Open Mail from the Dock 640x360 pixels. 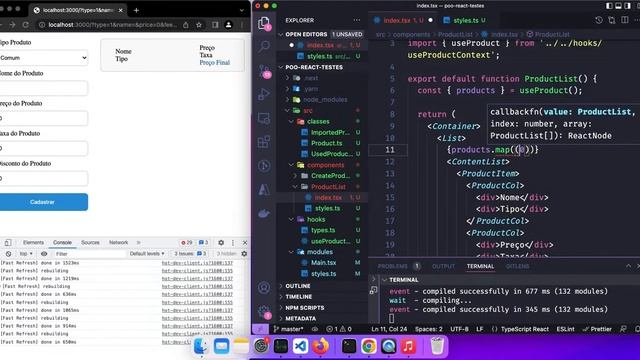pyautogui.click(x=221, y=346)
